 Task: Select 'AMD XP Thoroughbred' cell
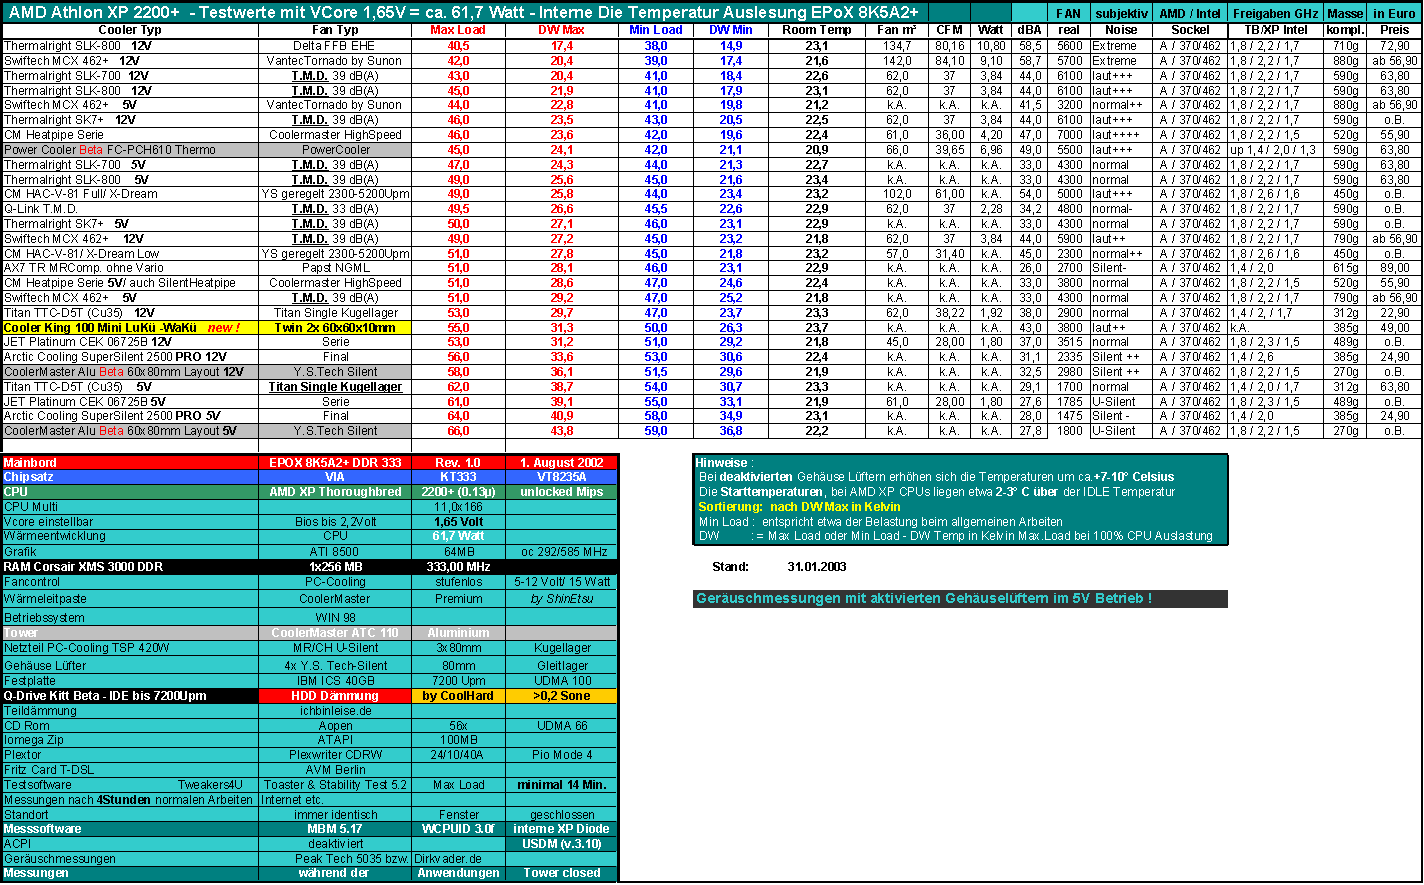(335, 492)
